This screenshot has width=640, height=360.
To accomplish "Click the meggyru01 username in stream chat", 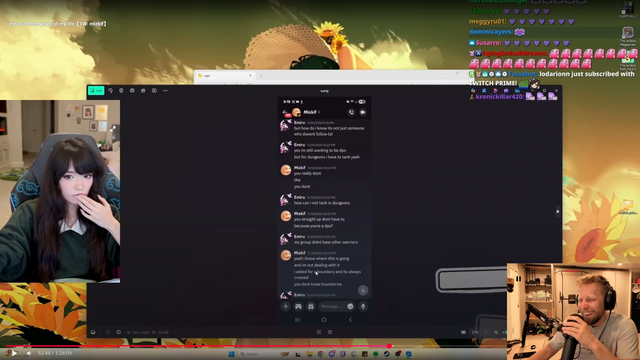I will coord(487,21).
